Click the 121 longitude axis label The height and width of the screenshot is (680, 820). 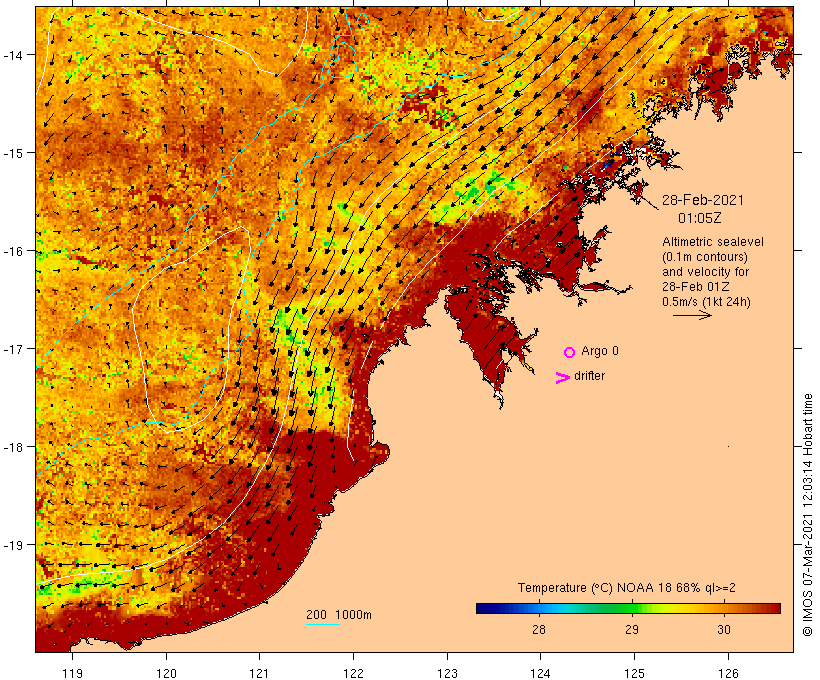click(x=259, y=673)
